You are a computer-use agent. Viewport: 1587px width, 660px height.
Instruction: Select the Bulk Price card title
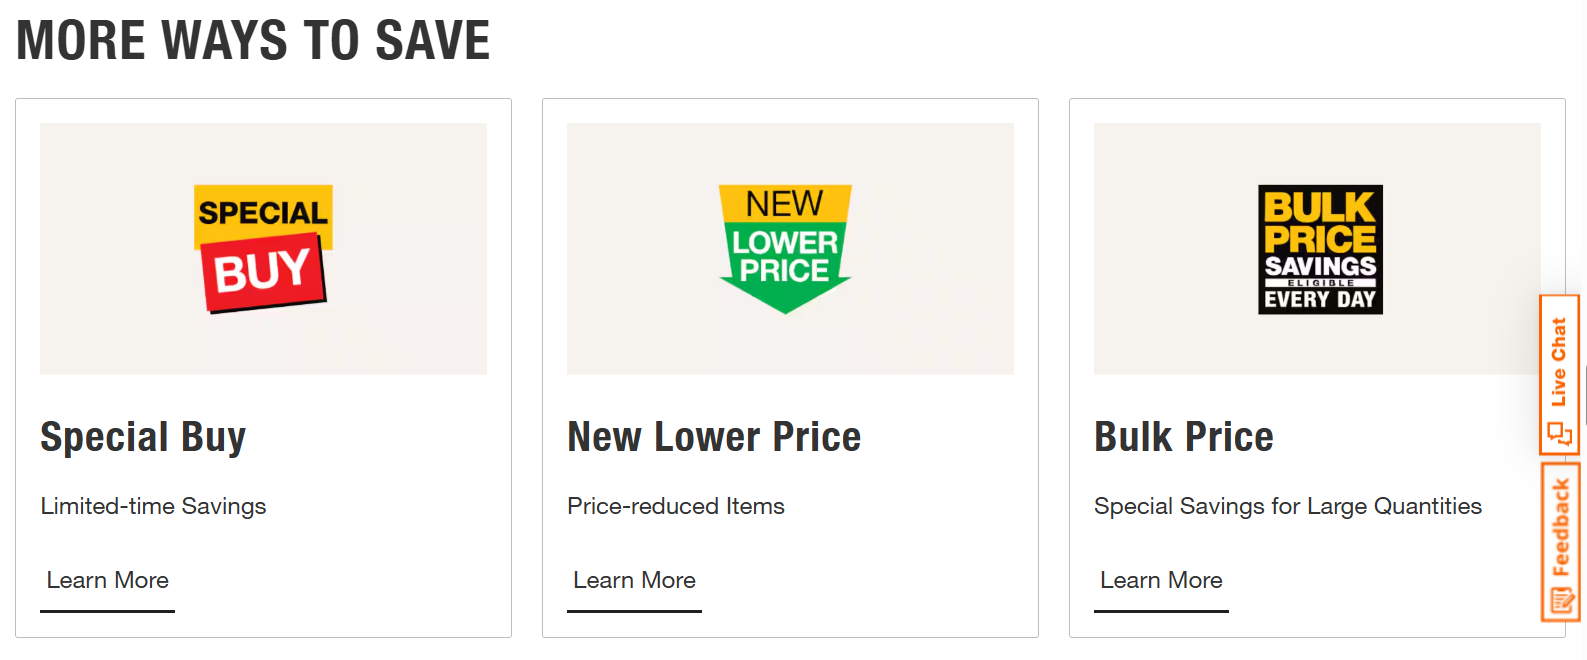click(x=1184, y=437)
